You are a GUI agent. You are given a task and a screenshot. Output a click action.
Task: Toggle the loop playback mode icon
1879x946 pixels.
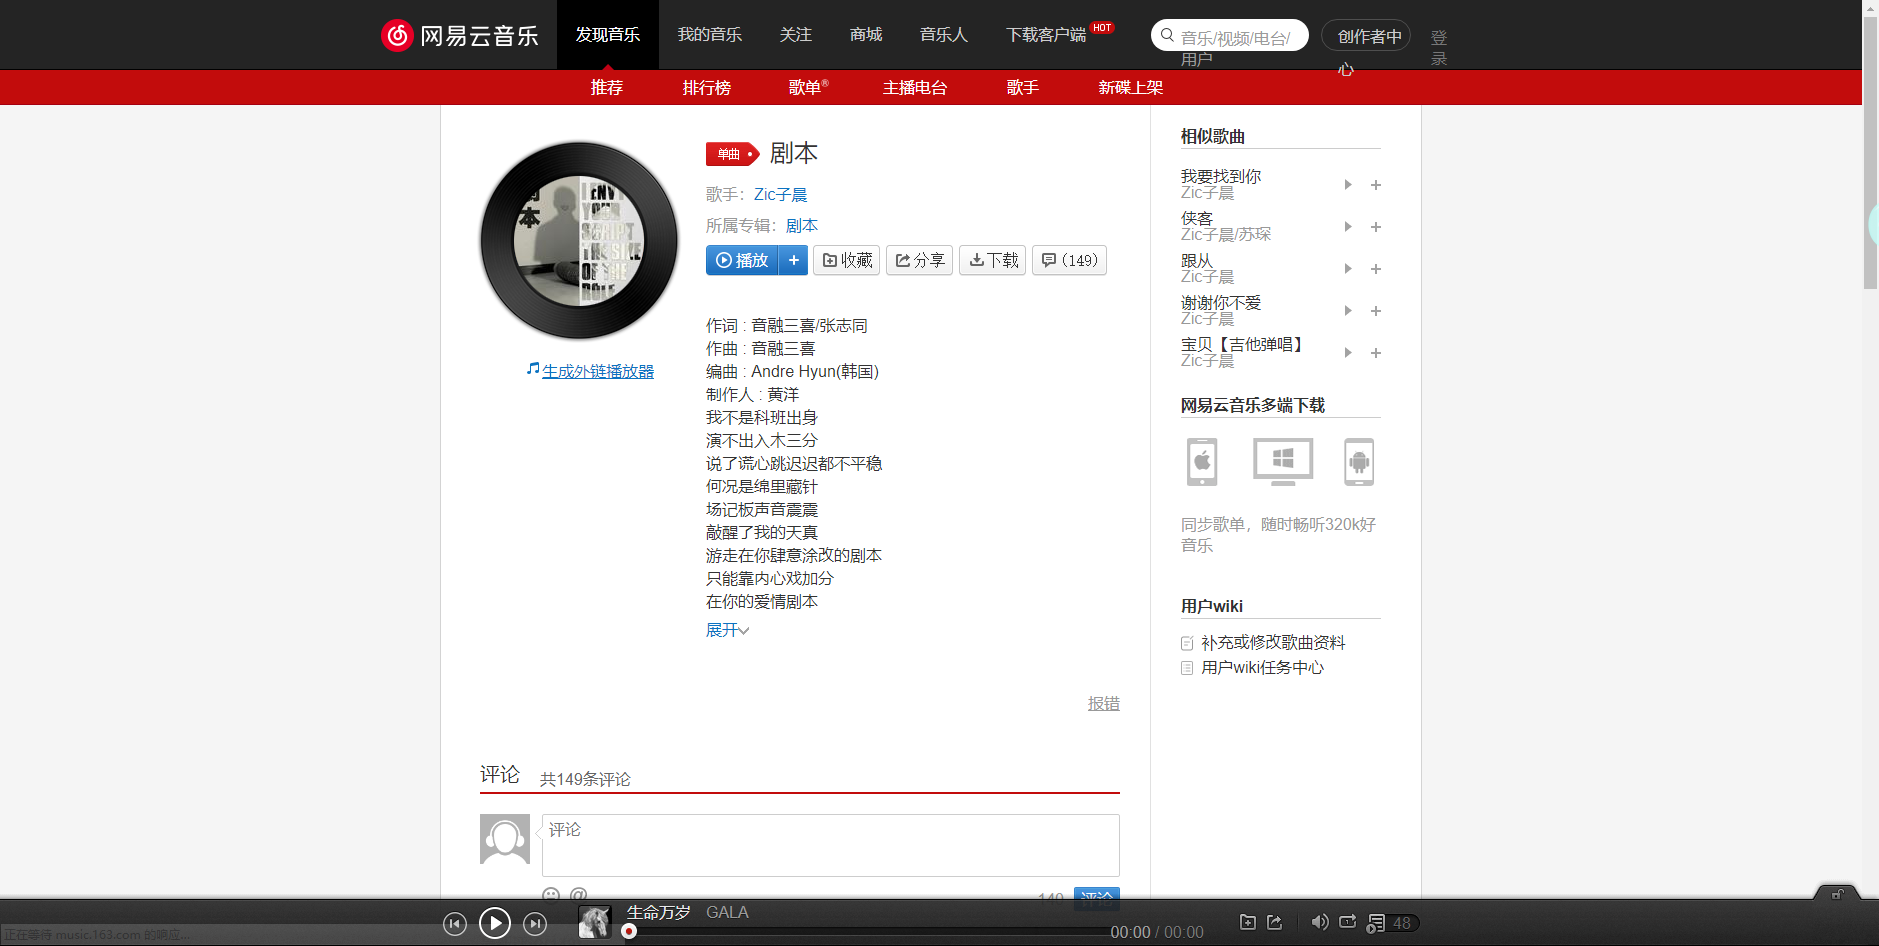click(1347, 922)
